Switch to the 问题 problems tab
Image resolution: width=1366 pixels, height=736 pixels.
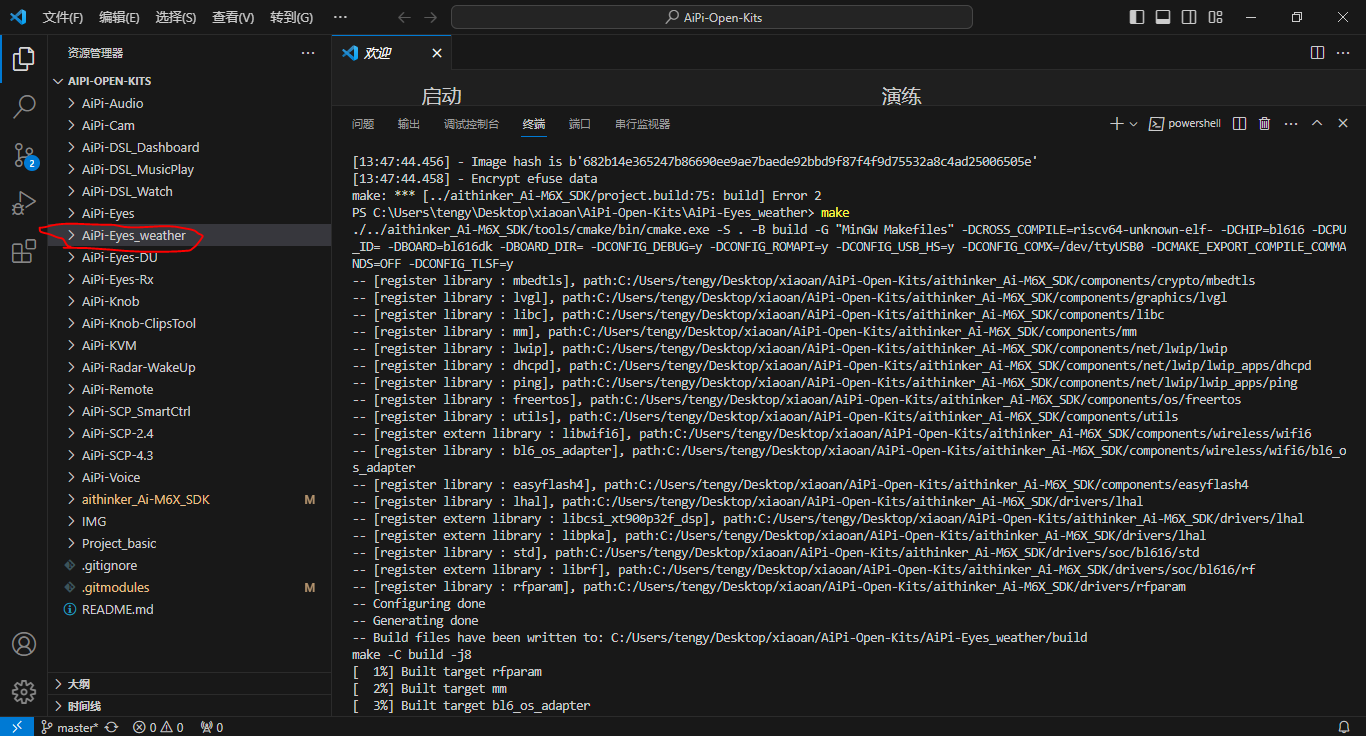click(x=363, y=124)
